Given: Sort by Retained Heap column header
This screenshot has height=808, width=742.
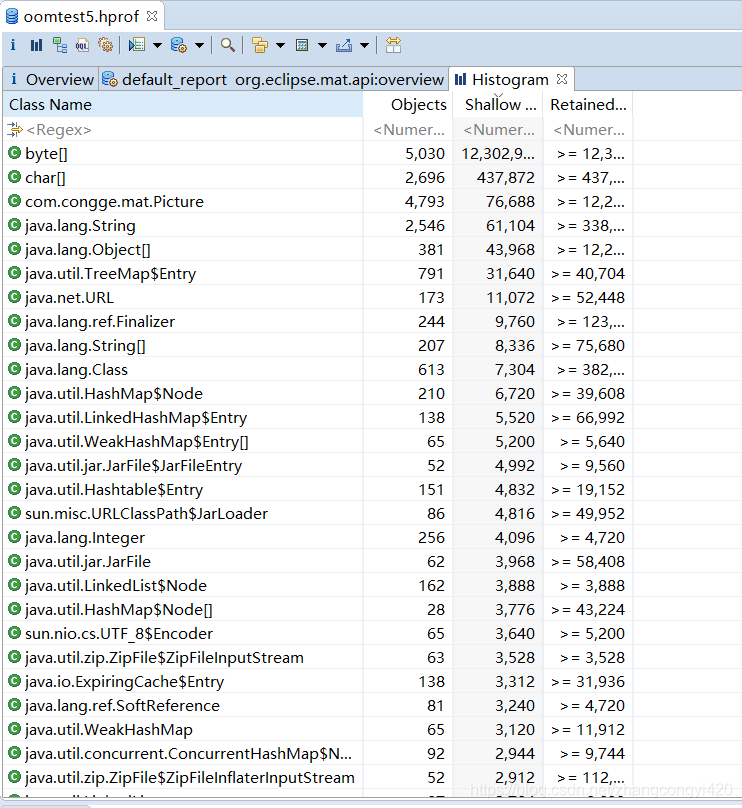Looking at the screenshot, I should click(588, 104).
